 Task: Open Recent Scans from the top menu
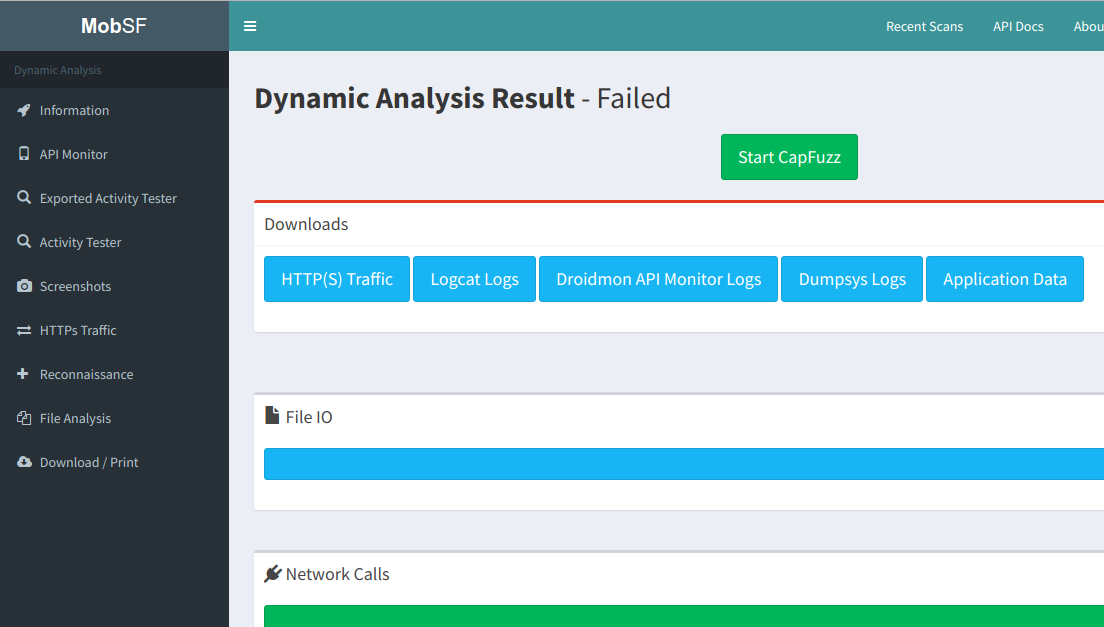click(924, 26)
